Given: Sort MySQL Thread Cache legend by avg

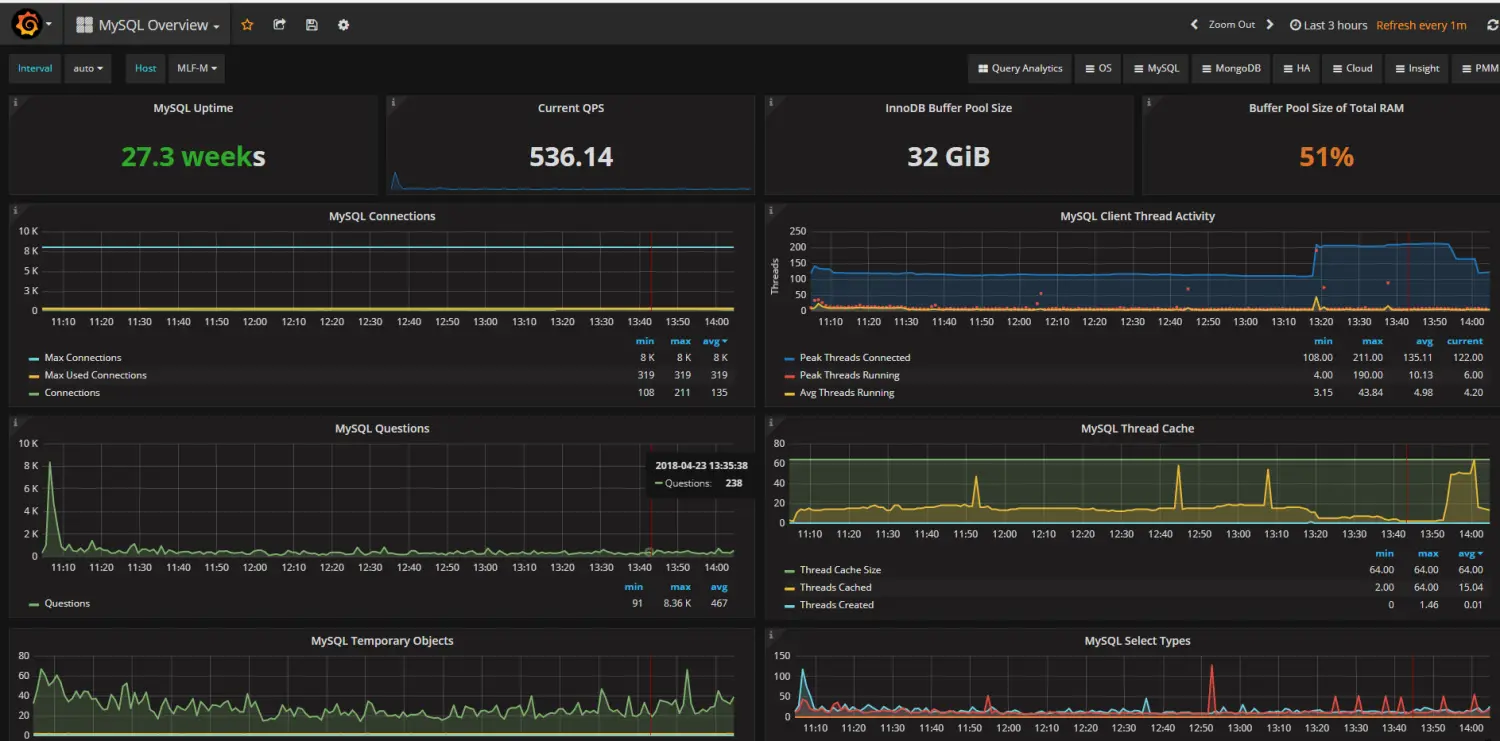Looking at the screenshot, I should point(1469,553).
